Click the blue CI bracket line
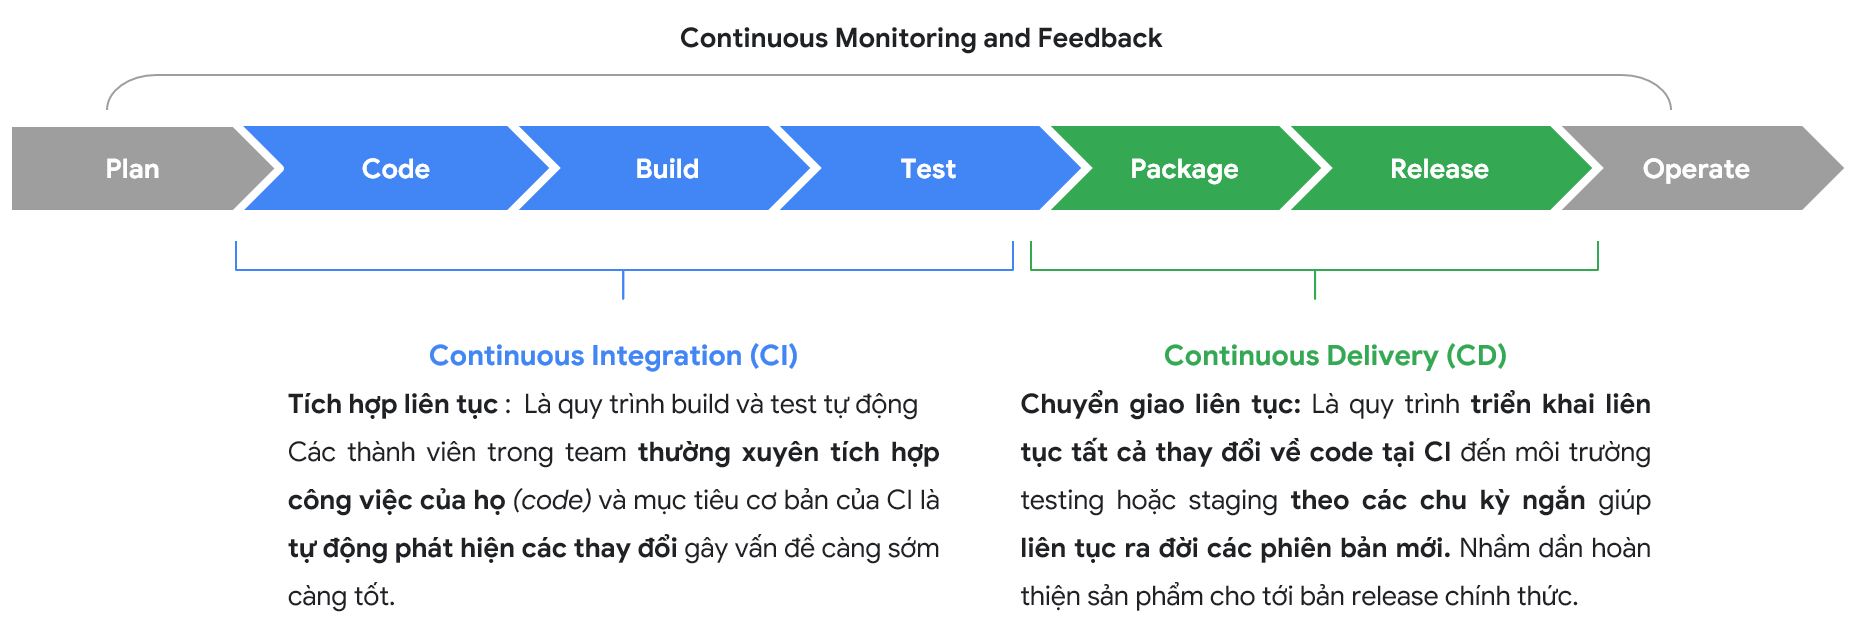Viewport: 1852px width, 630px height. click(x=623, y=270)
